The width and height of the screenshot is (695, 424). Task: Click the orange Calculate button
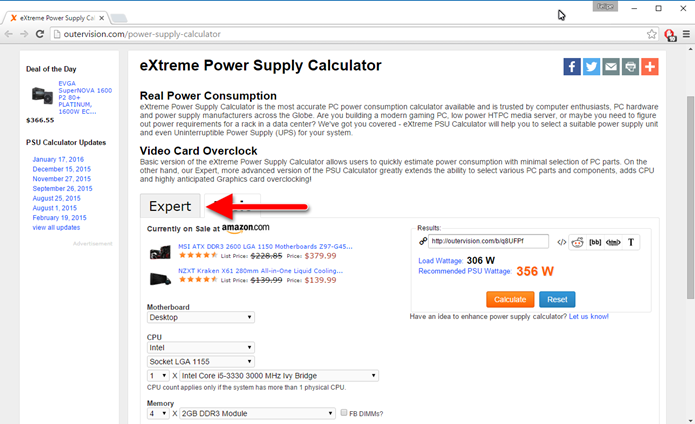click(x=510, y=300)
